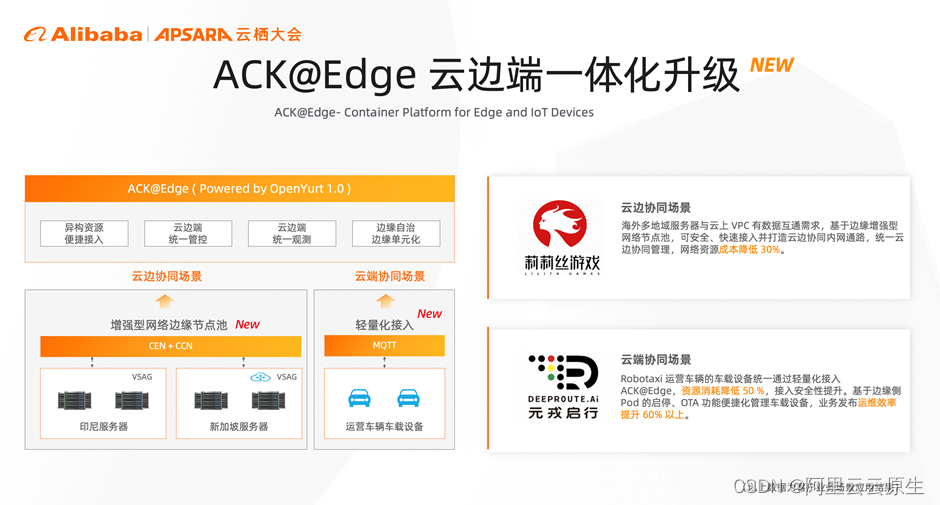Click the 成本降低 30% highlighted text
Image resolution: width=940 pixels, height=505 pixels.
click(749, 250)
